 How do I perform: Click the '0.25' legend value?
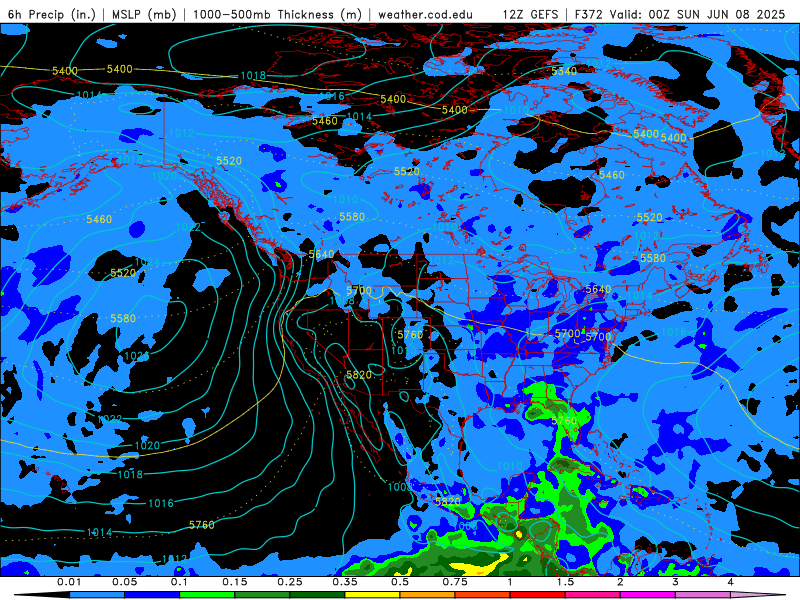click(290, 582)
